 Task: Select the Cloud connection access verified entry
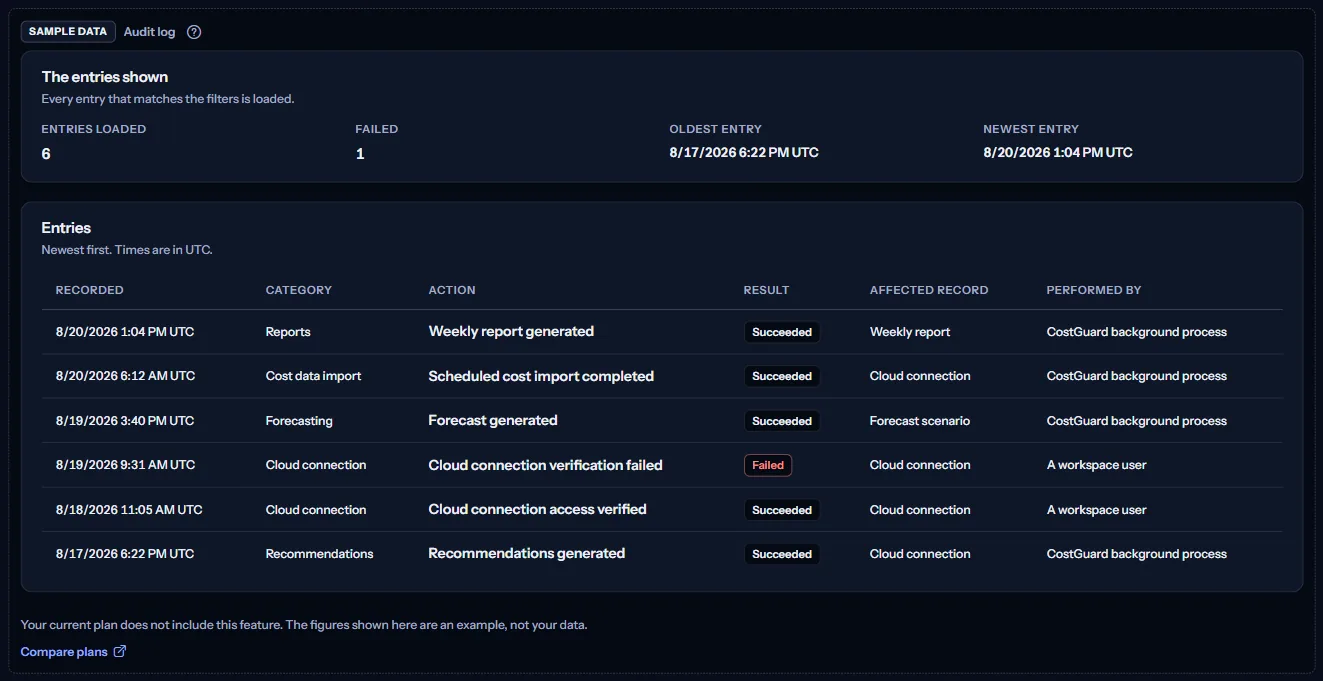pyautogui.click(x=662, y=510)
